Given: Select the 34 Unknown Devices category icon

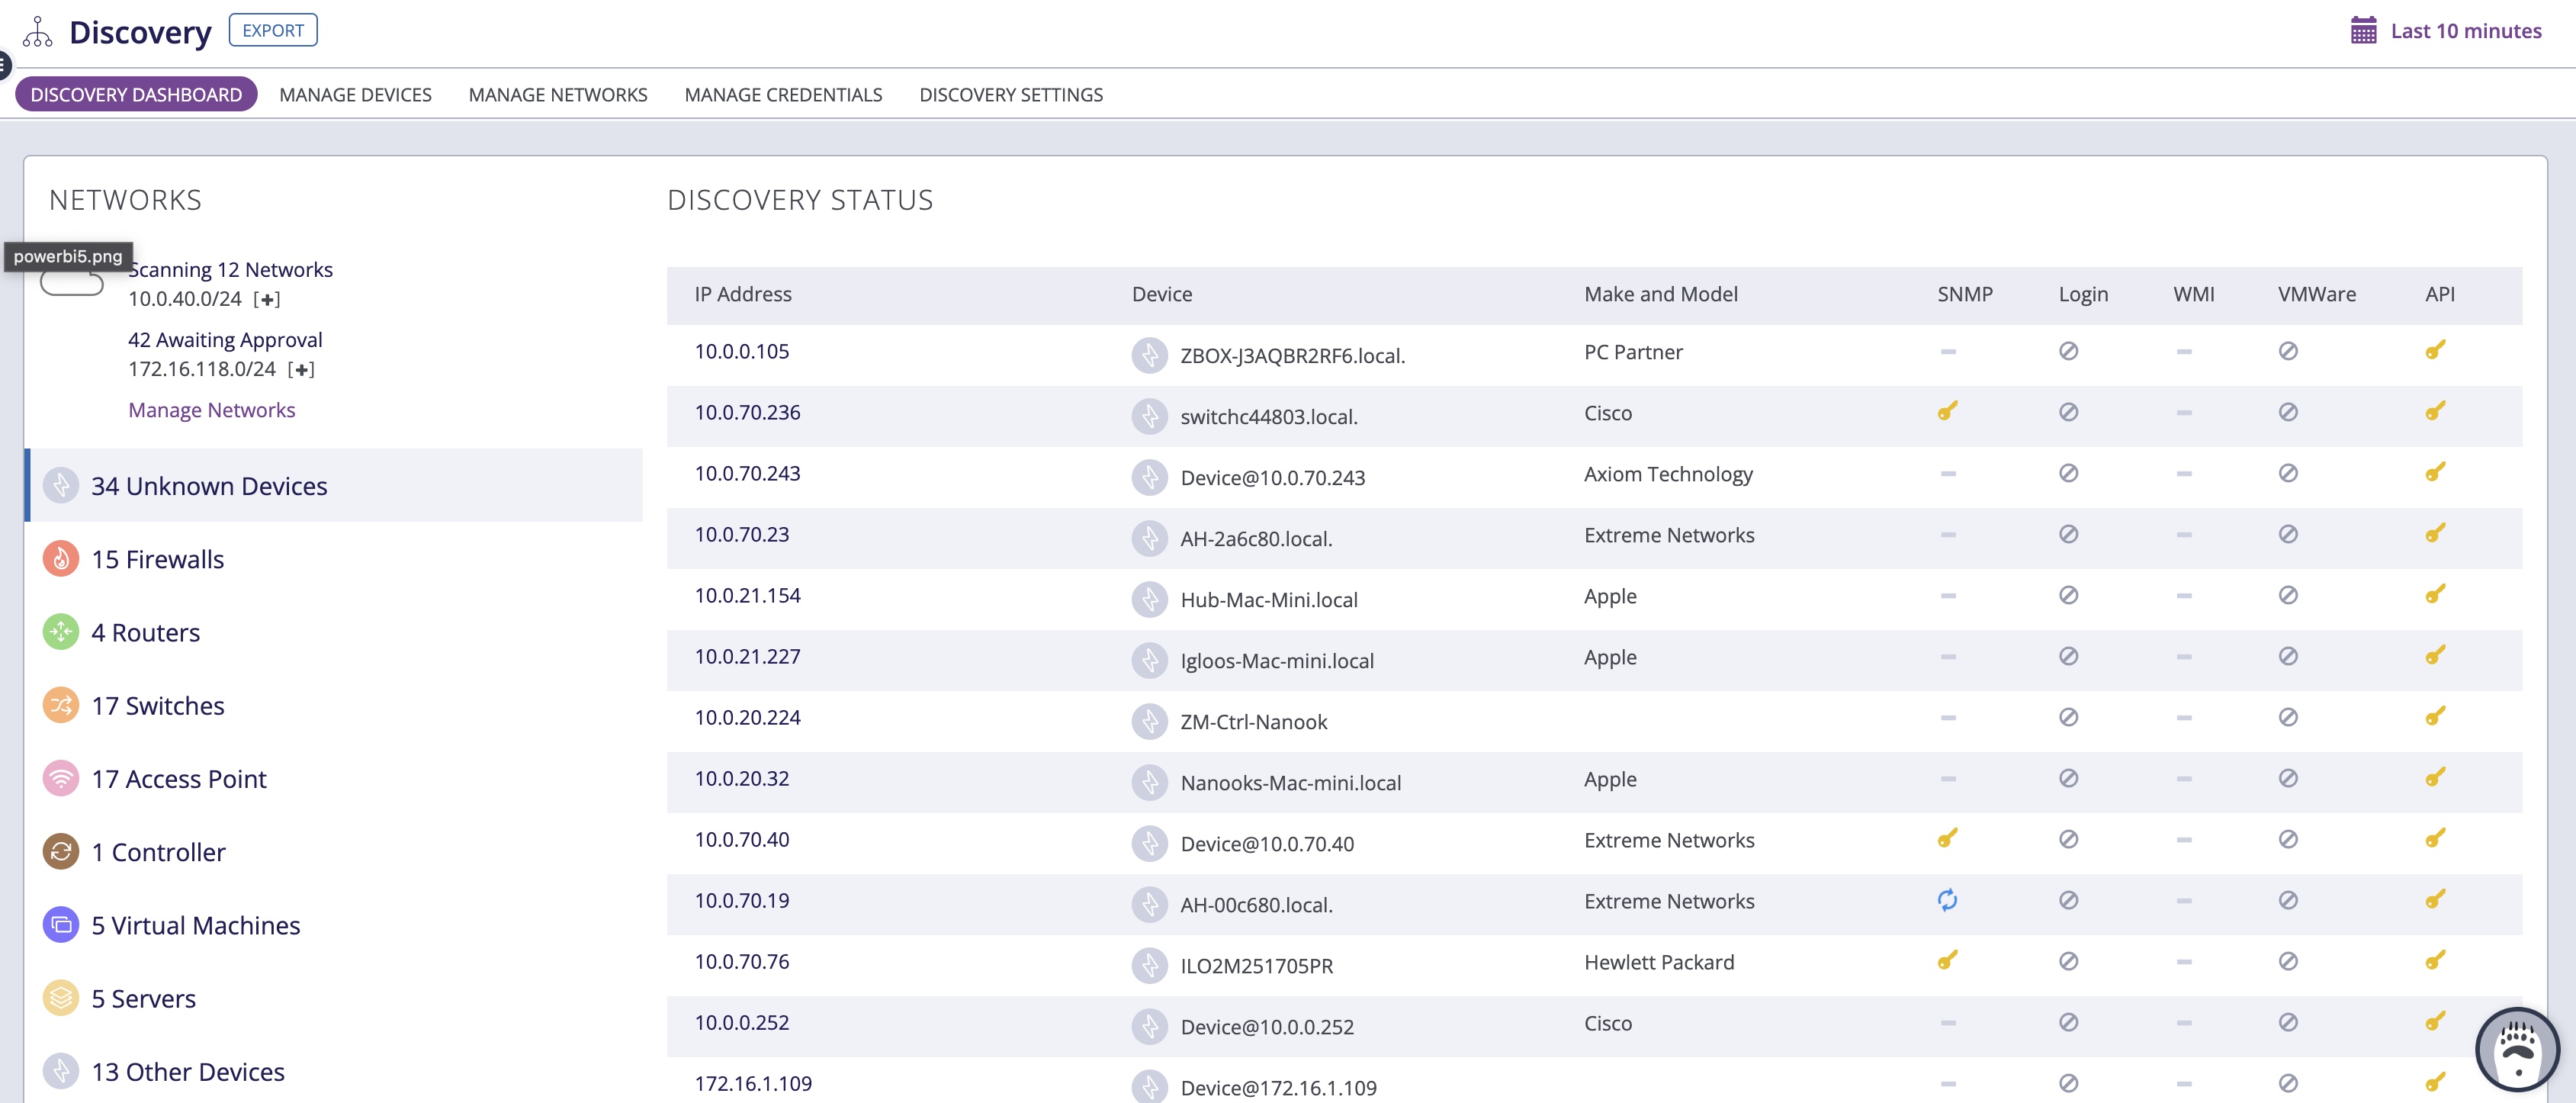Looking at the screenshot, I should (x=61, y=486).
